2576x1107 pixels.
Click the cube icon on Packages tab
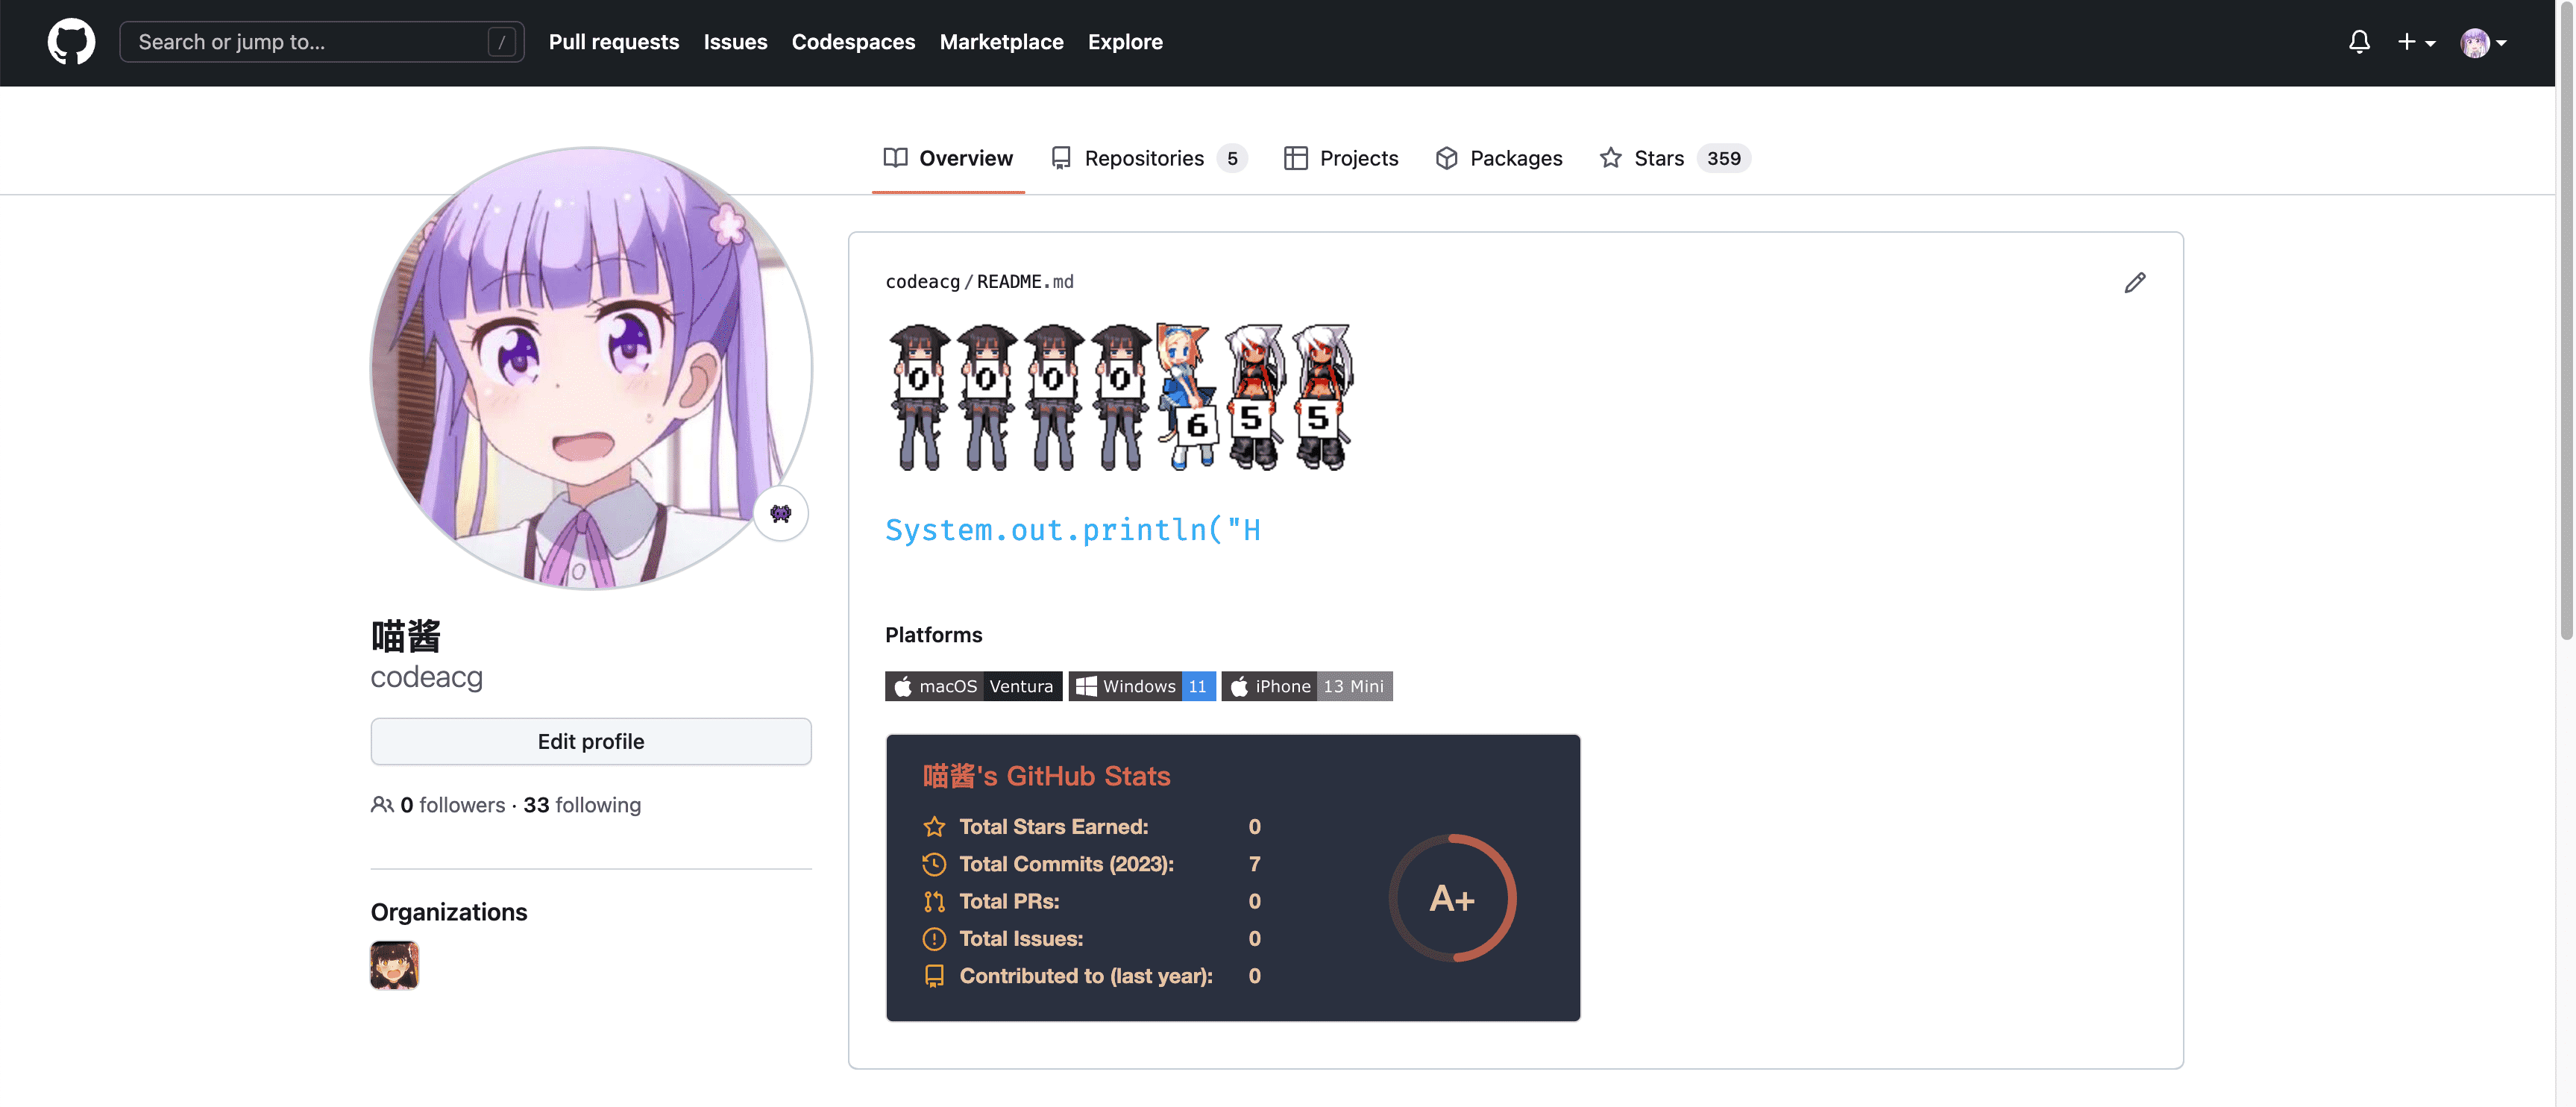tap(1446, 158)
